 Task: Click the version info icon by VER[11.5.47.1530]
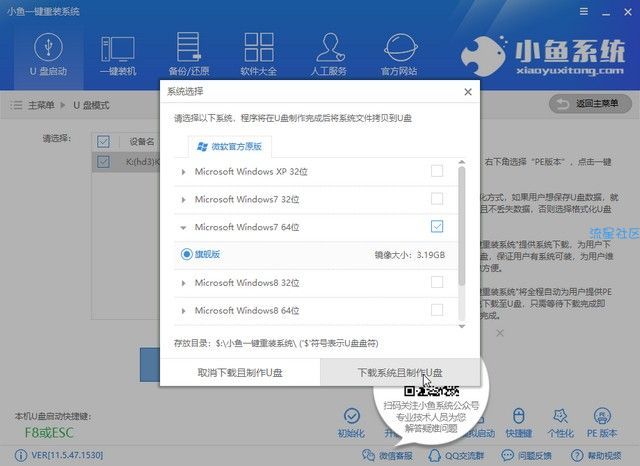tap(20, 455)
